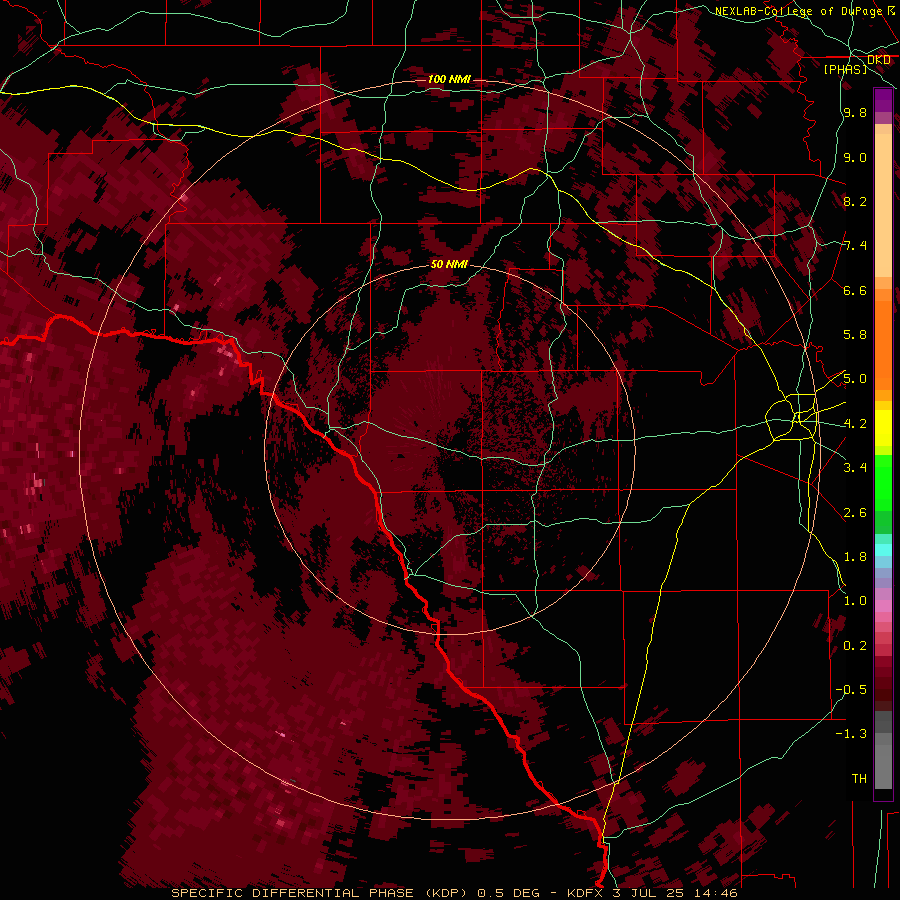Viewport: 900px width, 900px height.
Task: Click the 9.0 value on color scale
Action: pos(855,157)
